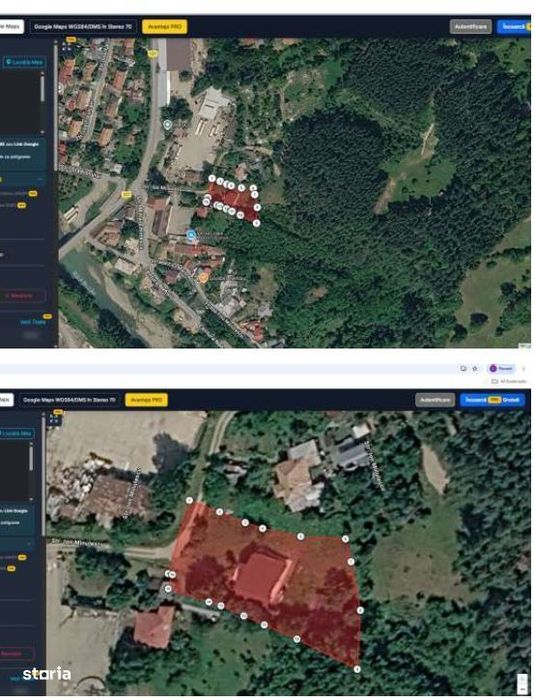The height and width of the screenshot is (699, 534).
Task: Click dark coordinates text area in upper sidebar
Action: 20,103
